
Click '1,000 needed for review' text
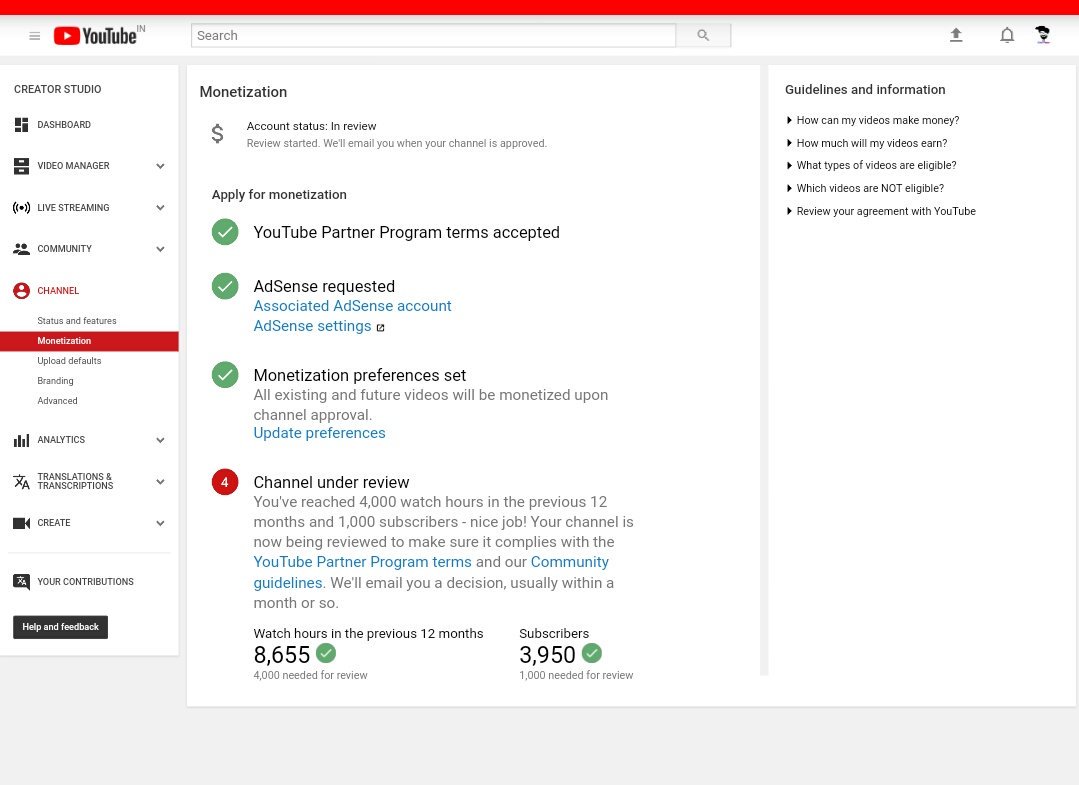click(x=576, y=676)
